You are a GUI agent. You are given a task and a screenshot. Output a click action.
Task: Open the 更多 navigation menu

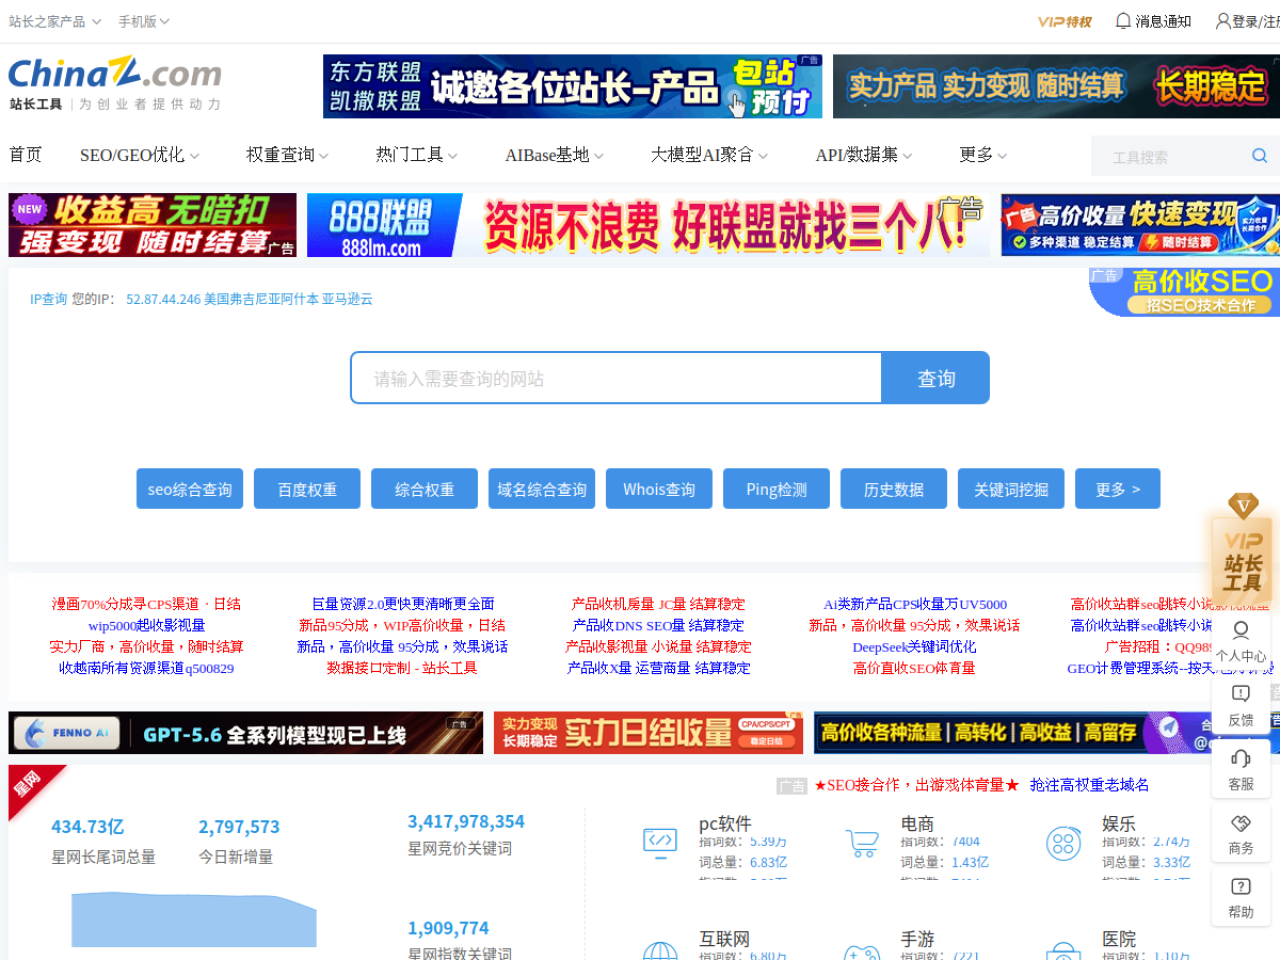pyautogui.click(x=984, y=155)
